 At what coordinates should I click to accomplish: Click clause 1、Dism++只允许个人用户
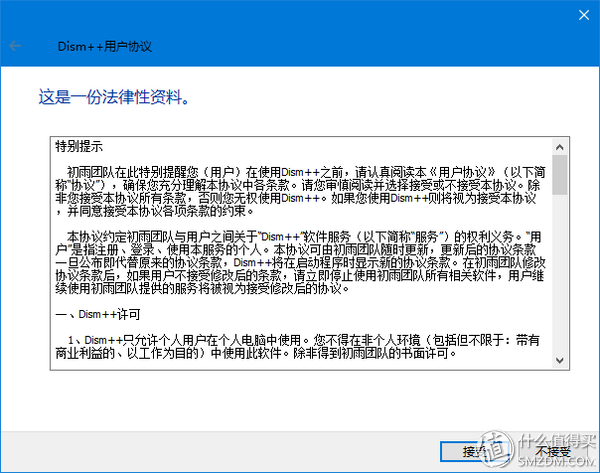click(x=298, y=346)
